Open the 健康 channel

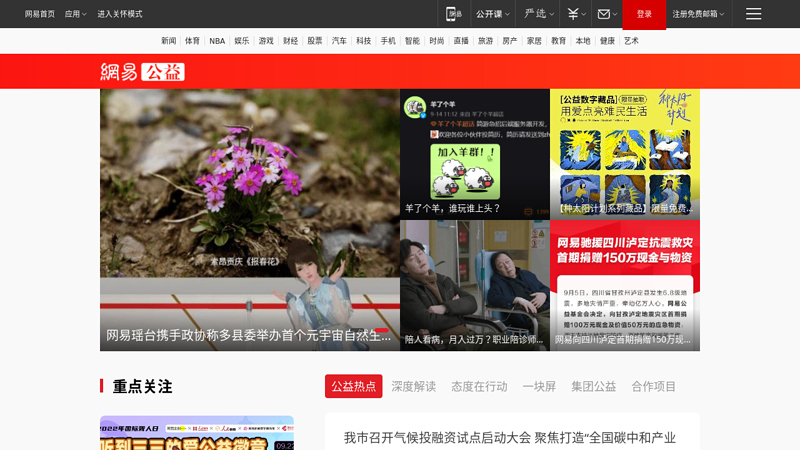(x=607, y=41)
